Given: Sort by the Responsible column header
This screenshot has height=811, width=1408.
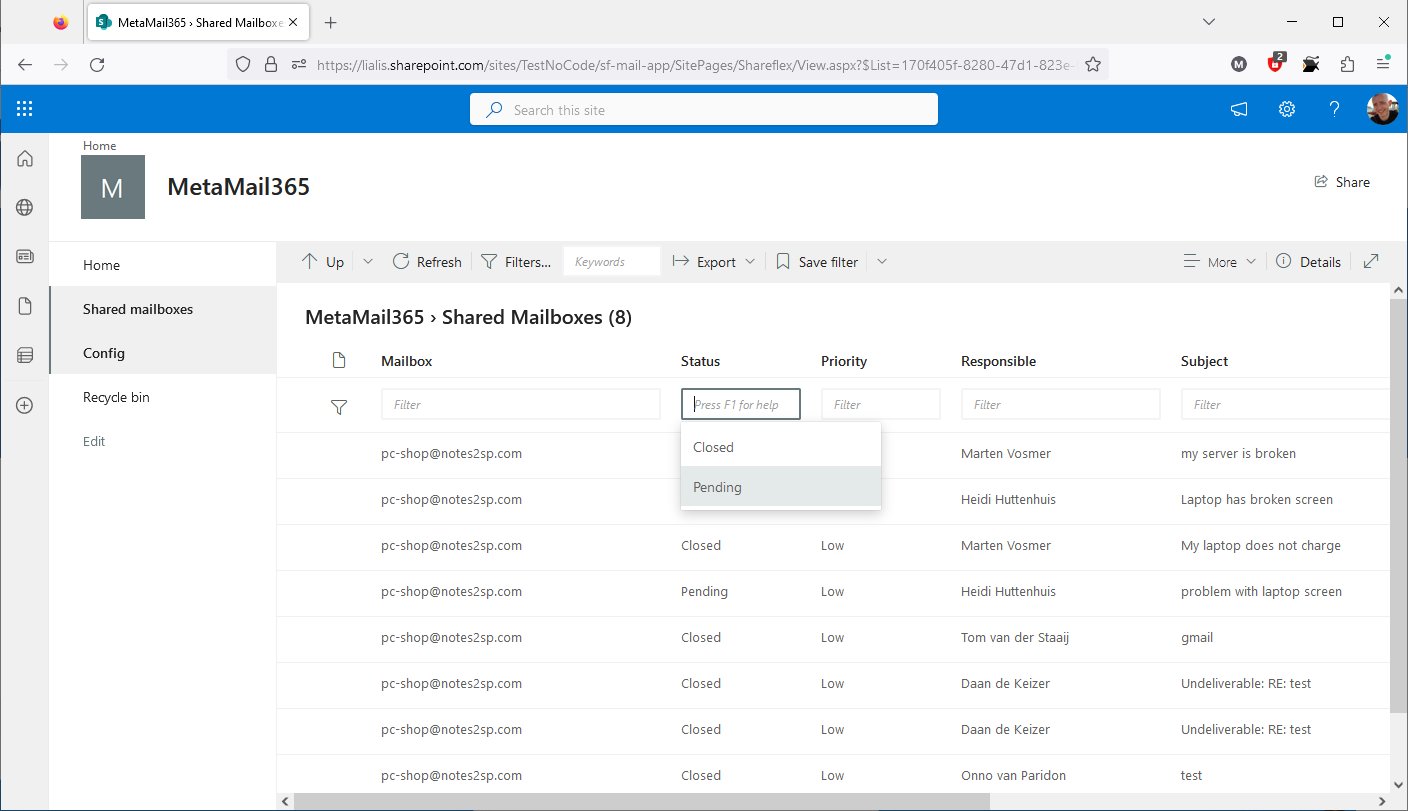Looking at the screenshot, I should [998, 361].
